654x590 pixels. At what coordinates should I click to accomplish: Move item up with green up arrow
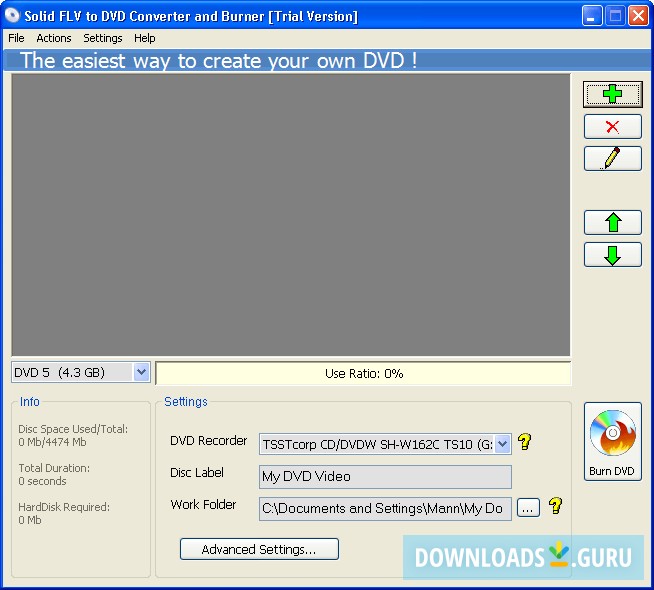point(612,222)
